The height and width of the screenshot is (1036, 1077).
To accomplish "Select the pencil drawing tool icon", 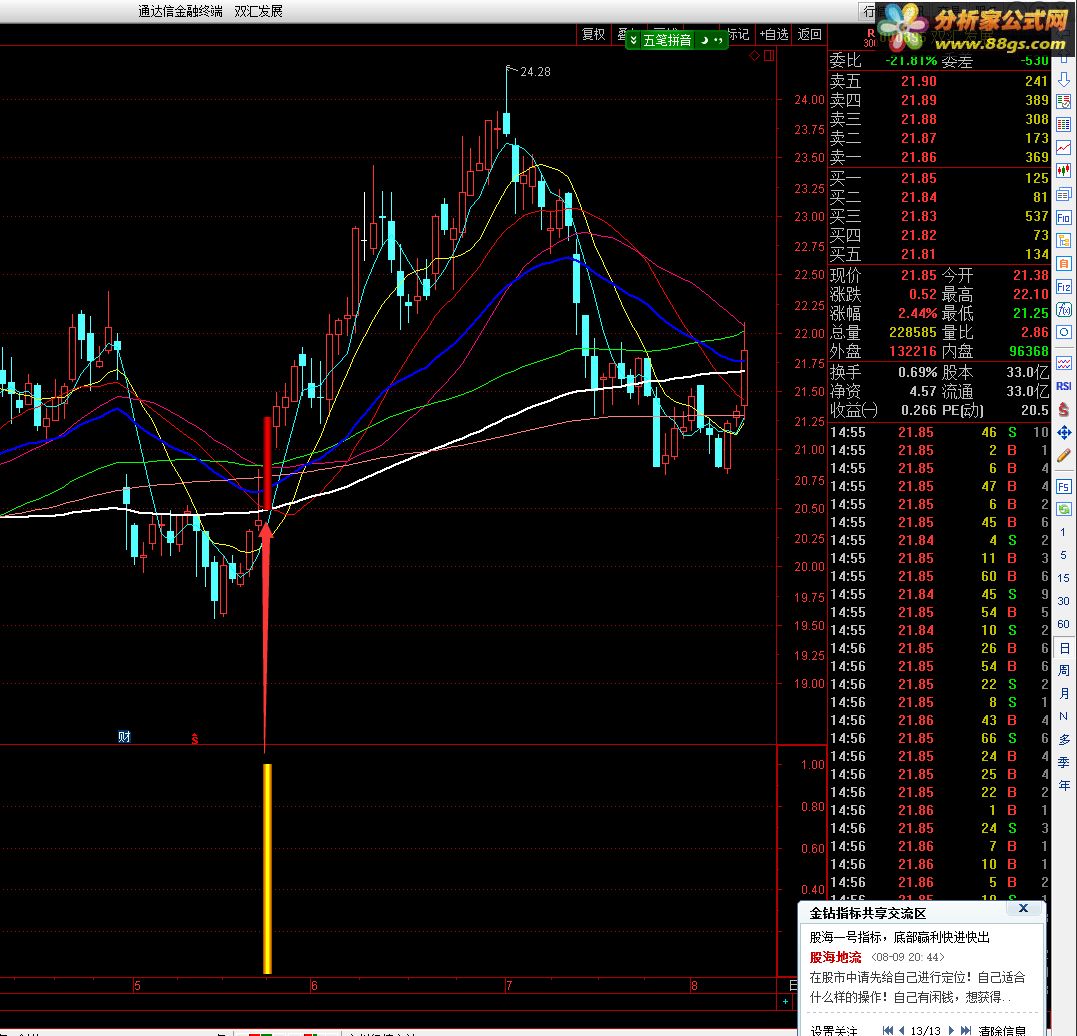I will pos(1063,455).
